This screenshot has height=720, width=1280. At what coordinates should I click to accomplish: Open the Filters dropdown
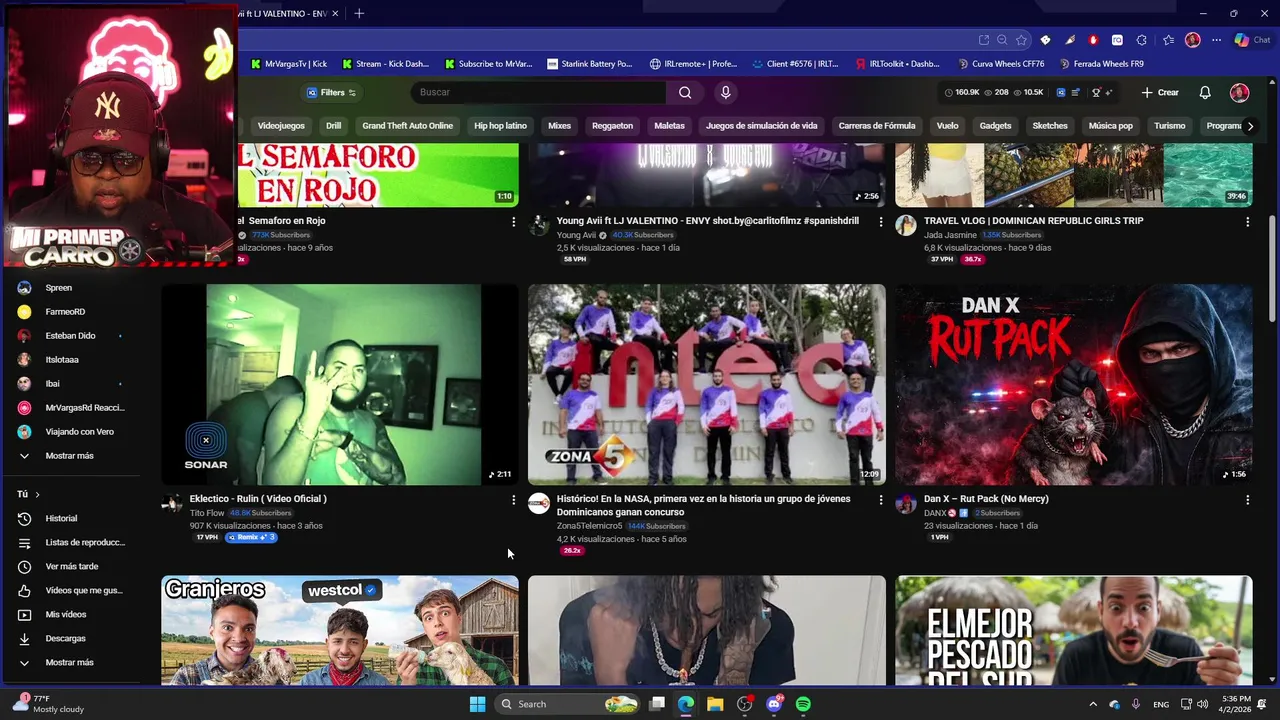pyautogui.click(x=331, y=92)
